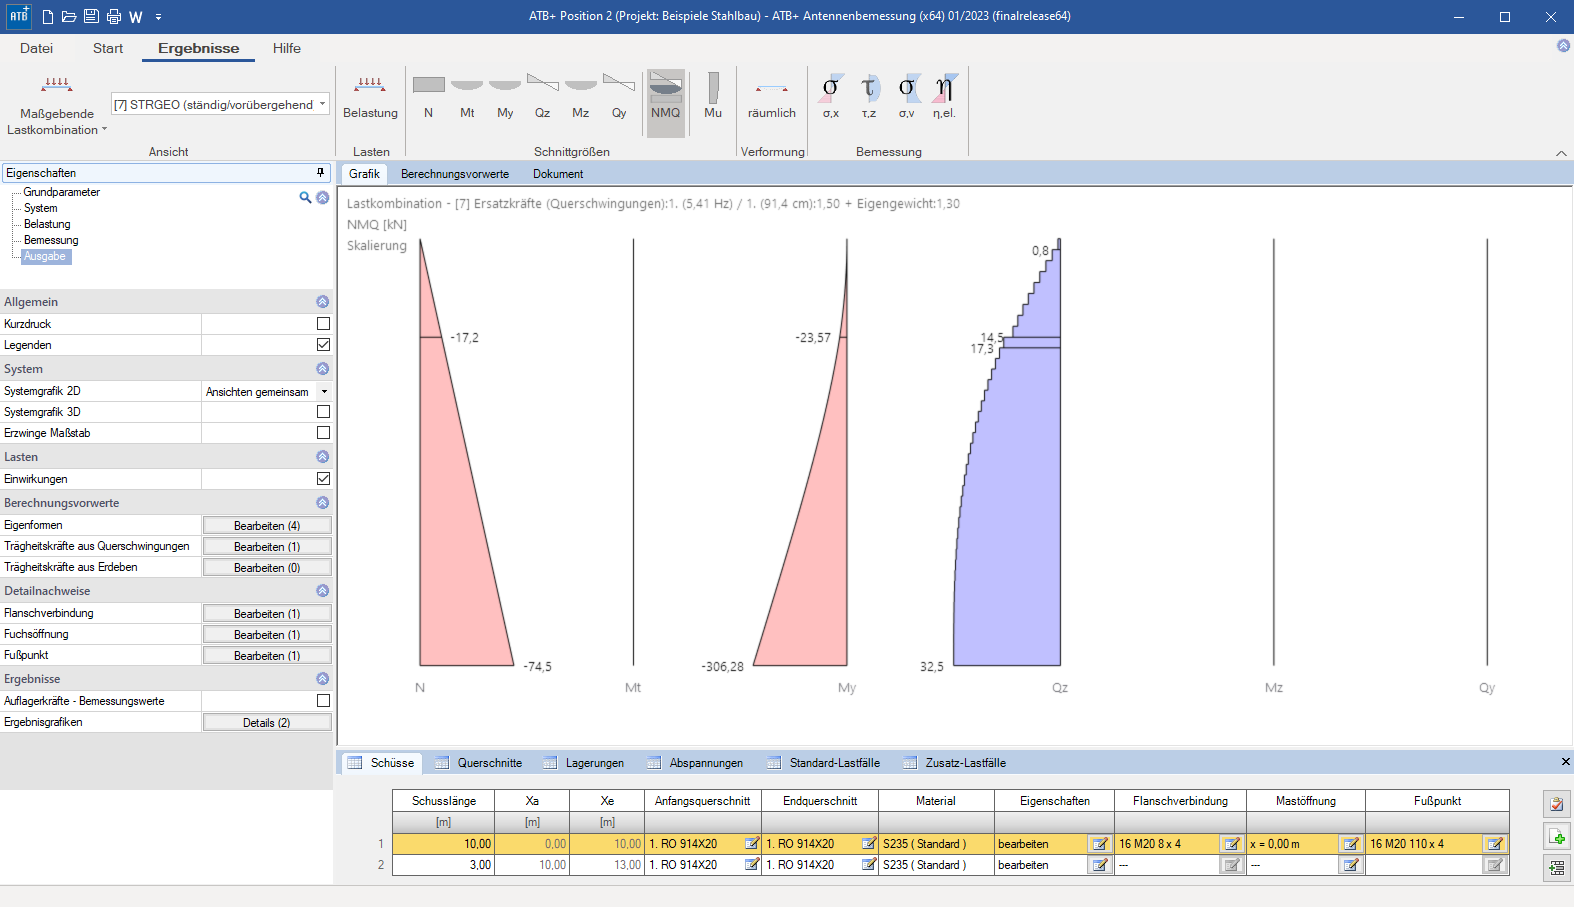Display the Qz shear force diagram
The height and width of the screenshot is (907, 1574).
(x=542, y=96)
